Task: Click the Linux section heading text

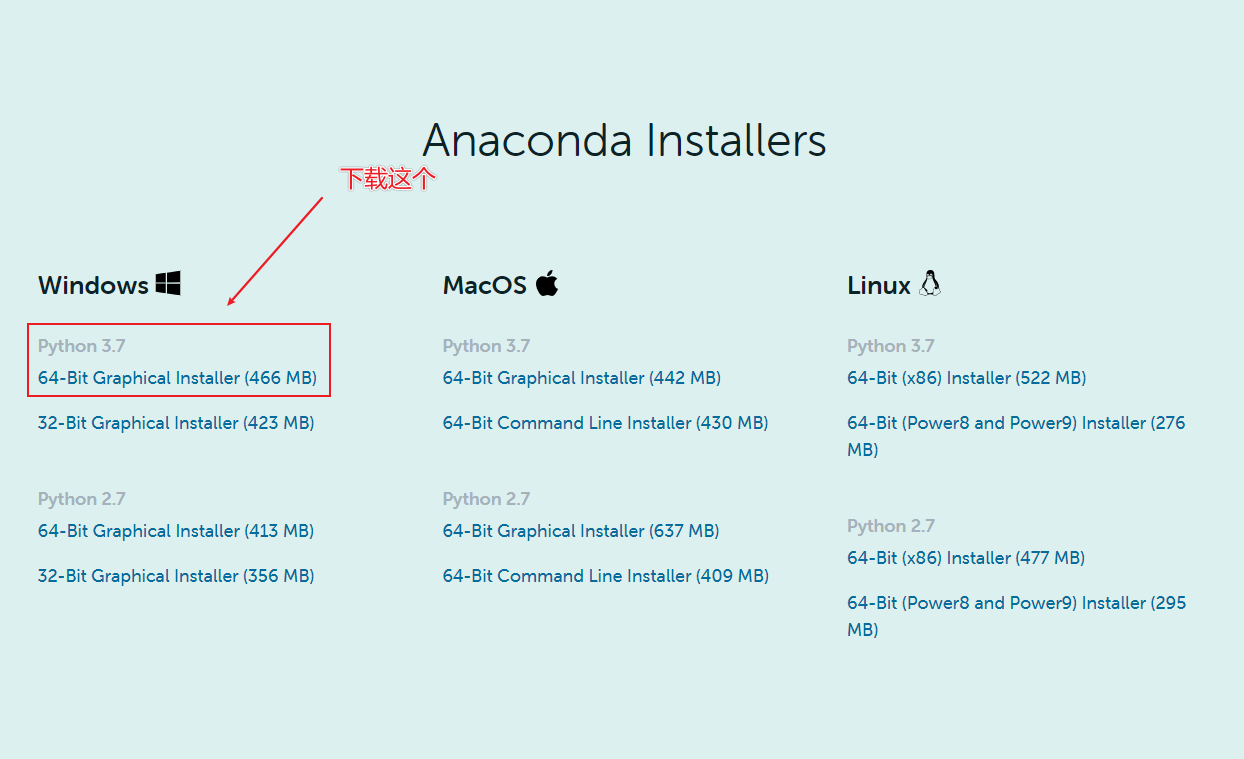Action: pos(879,285)
